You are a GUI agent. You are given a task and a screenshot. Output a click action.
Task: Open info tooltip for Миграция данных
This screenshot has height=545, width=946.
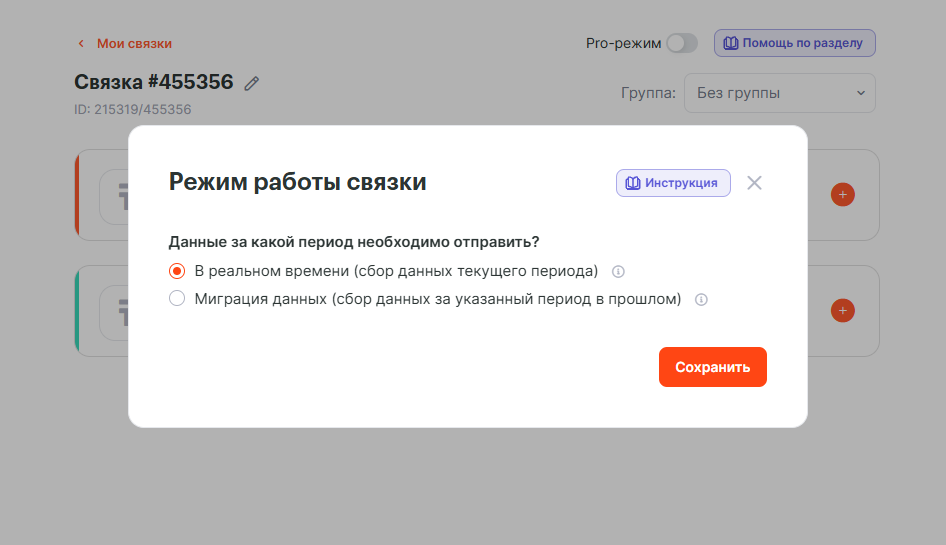click(701, 299)
